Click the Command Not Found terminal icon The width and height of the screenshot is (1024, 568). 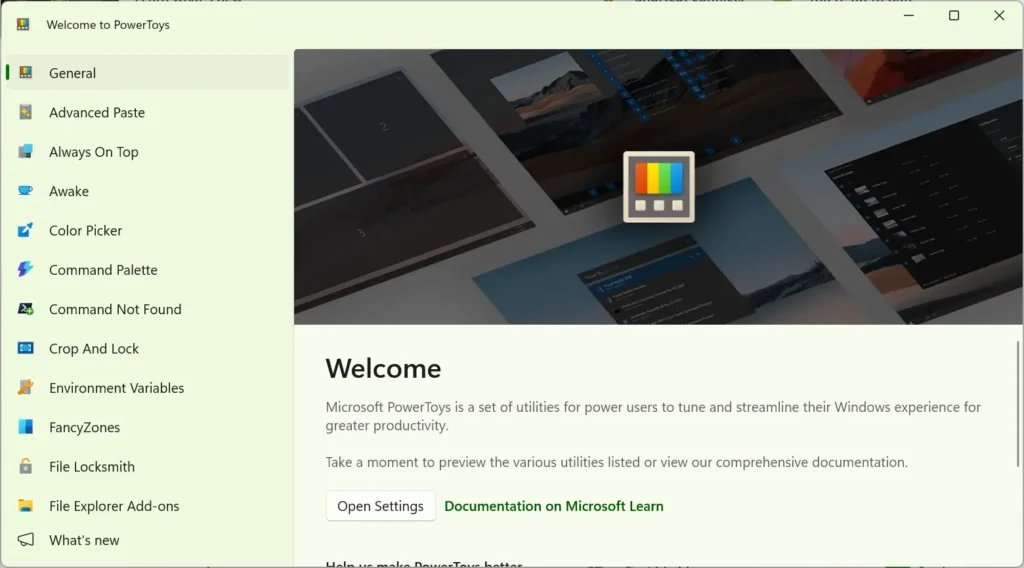(25, 309)
